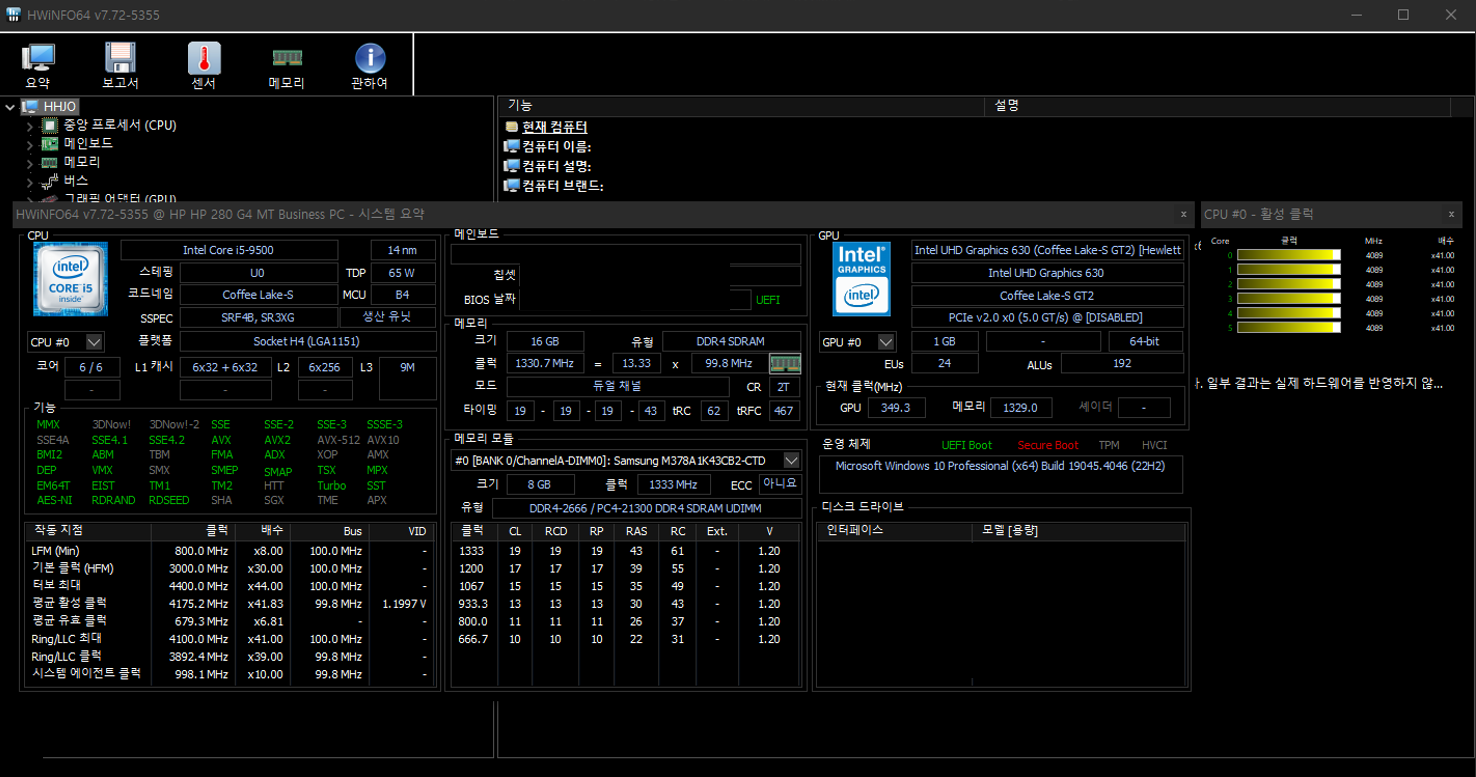Click the Core 0 clock bar
The width and height of the screenshot is (1476, 777).
tap(1289, 255)
